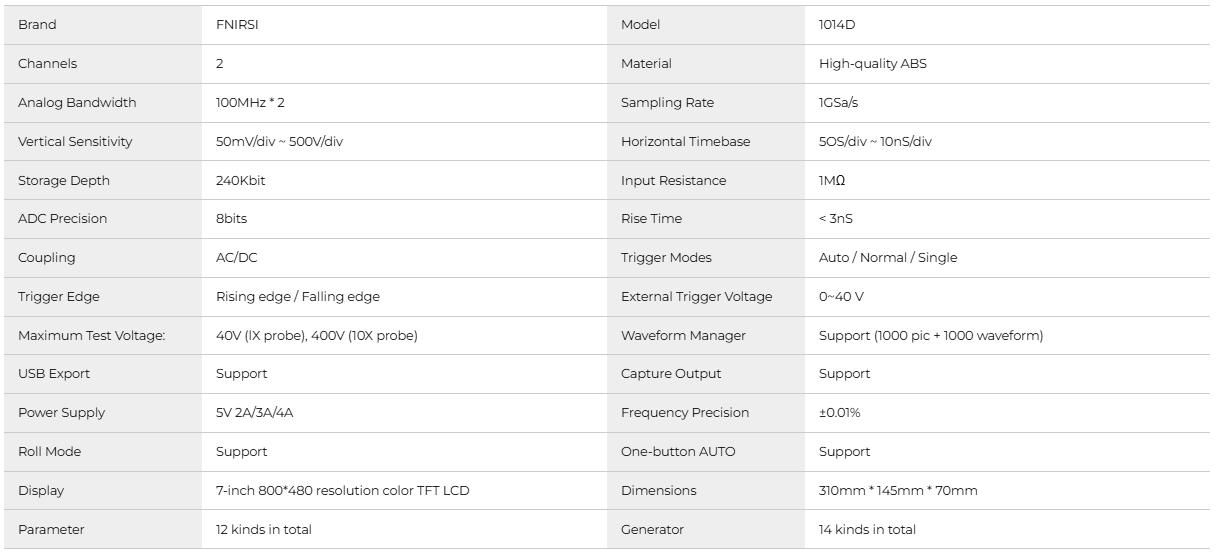Select the Vertical Sensitivity label cell
Image resolution: width=1217 pixels, height=560 pixels.
[75, 142]
